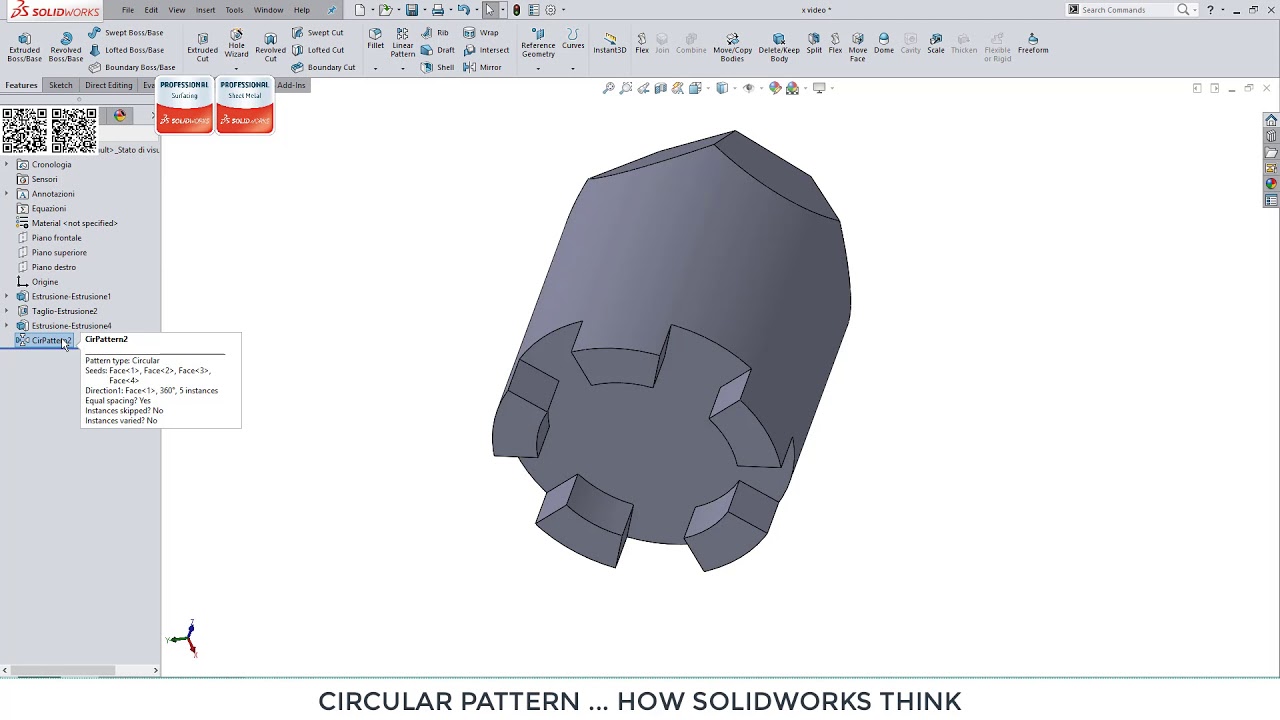Expand Taglio-Estrusione2 feature
The width and height of the screenshot is (1280, 720).
pos(6,311)
